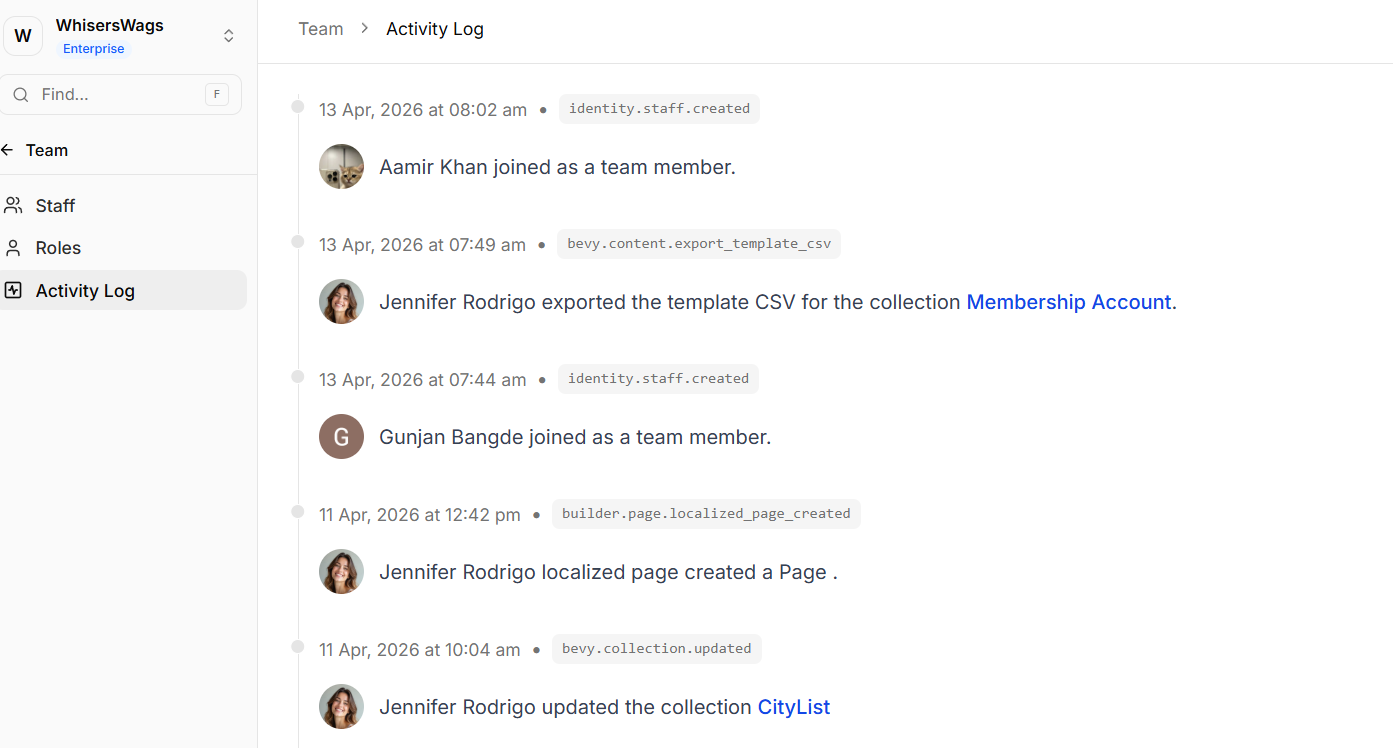Click Jennifer Rodrigo's avatar on CSV export entry
This screenshot has height=748, width=1393.
[341, 302]
